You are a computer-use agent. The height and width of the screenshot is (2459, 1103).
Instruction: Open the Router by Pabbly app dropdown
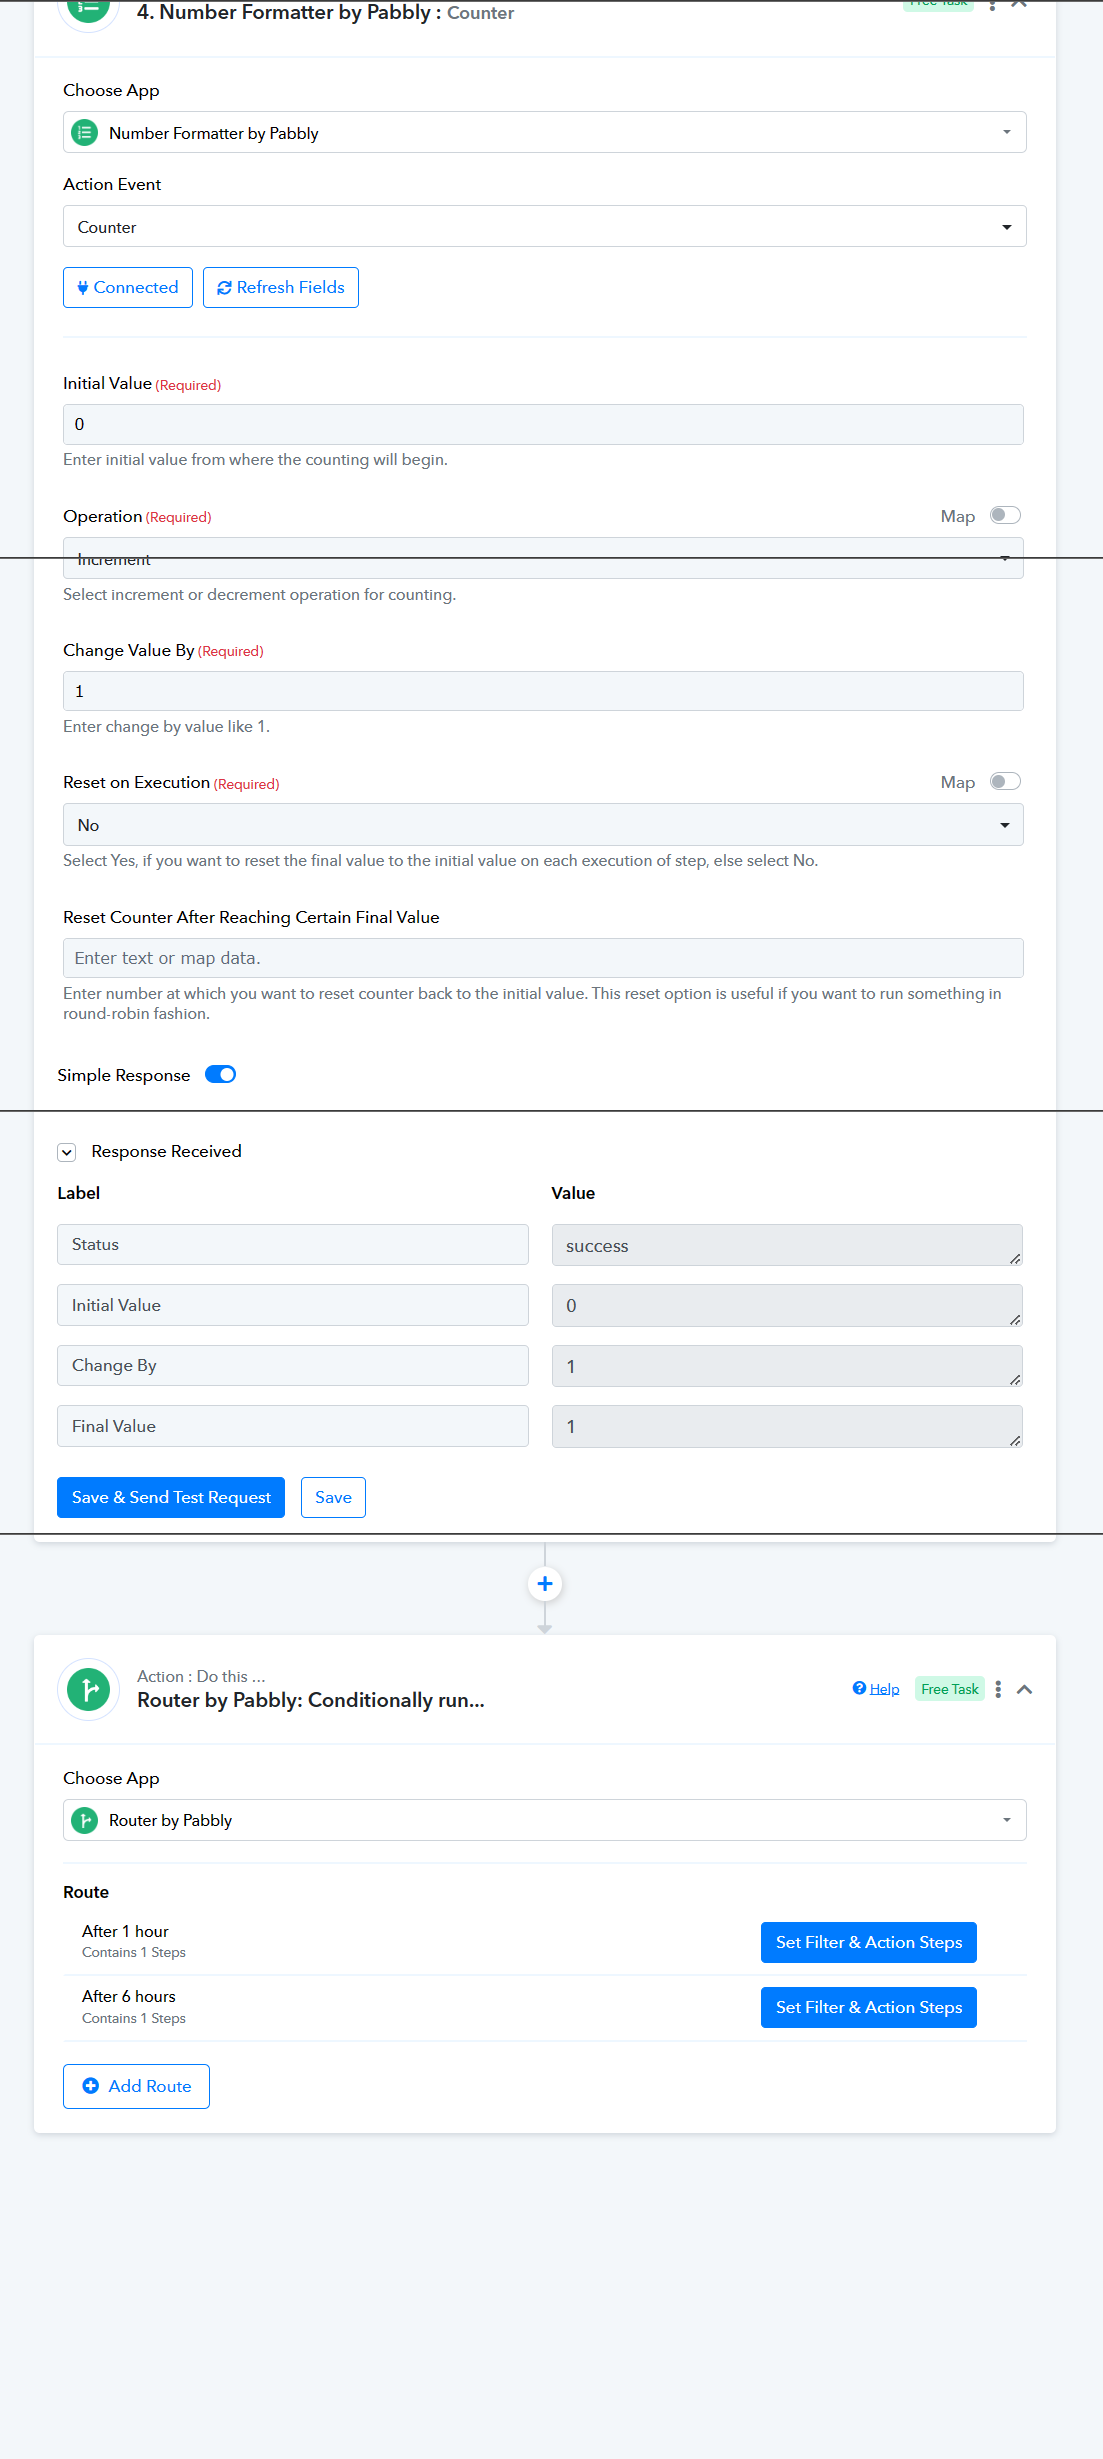pyautogui.click(x=545, y=1820)
